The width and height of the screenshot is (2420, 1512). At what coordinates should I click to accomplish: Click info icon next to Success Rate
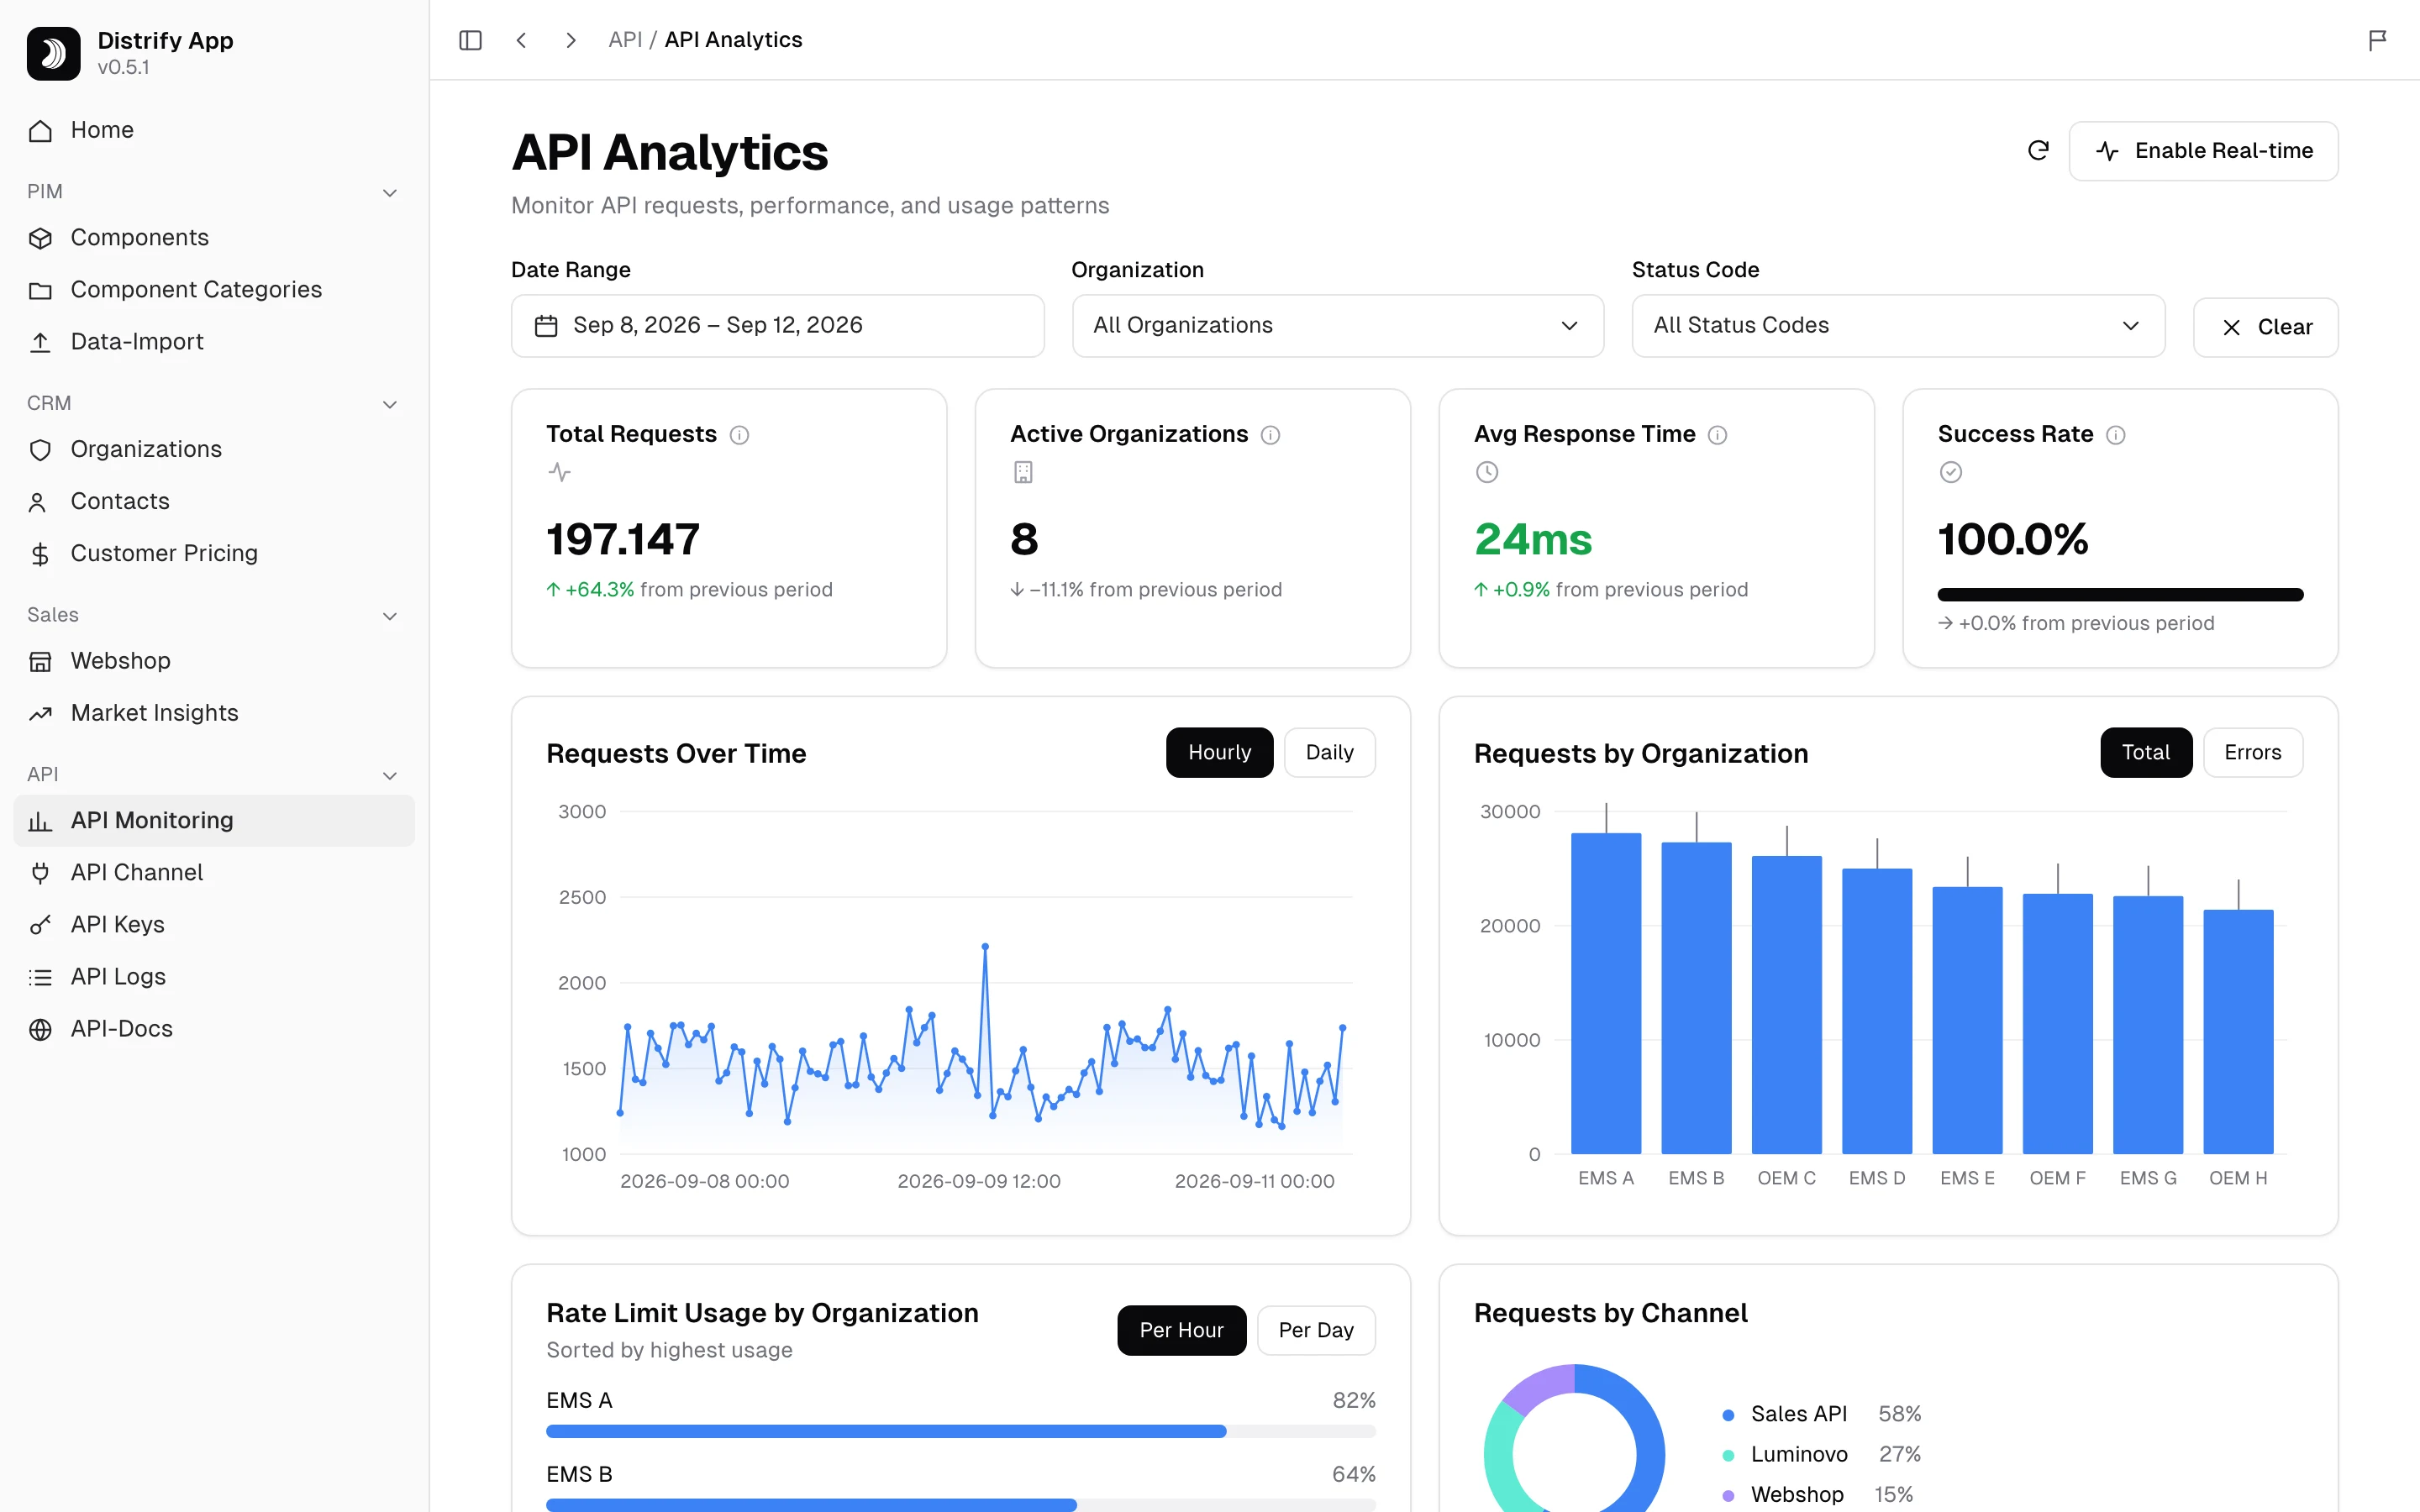click(x=2116, y=435)
